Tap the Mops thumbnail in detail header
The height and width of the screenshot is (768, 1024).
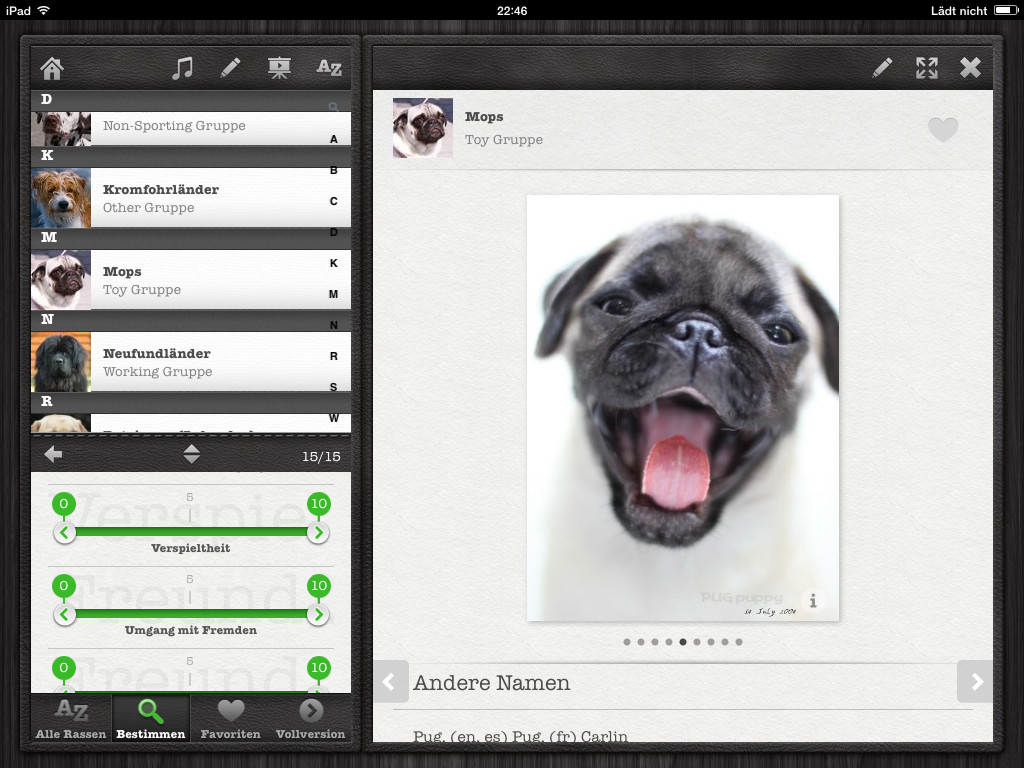(423, 128)
